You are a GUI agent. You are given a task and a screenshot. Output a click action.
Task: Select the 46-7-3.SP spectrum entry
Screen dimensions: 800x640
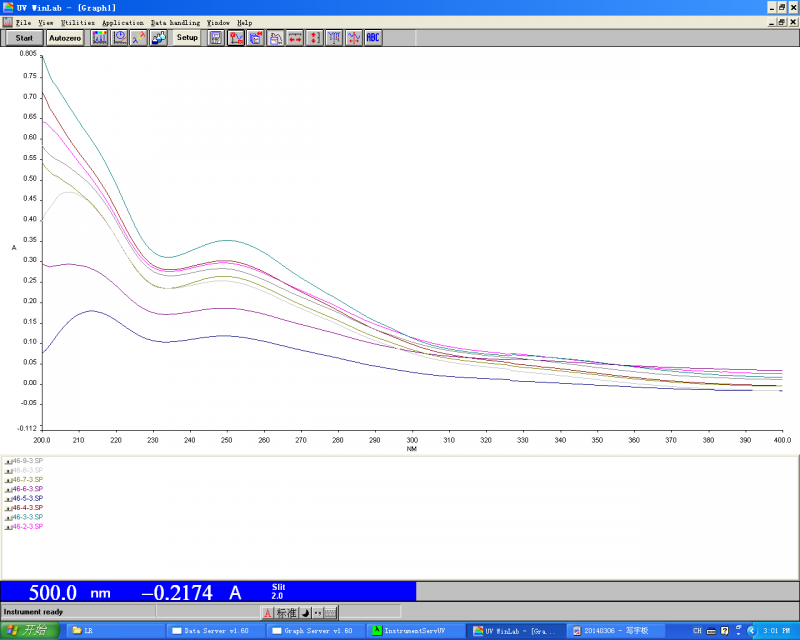coord(26,479)
